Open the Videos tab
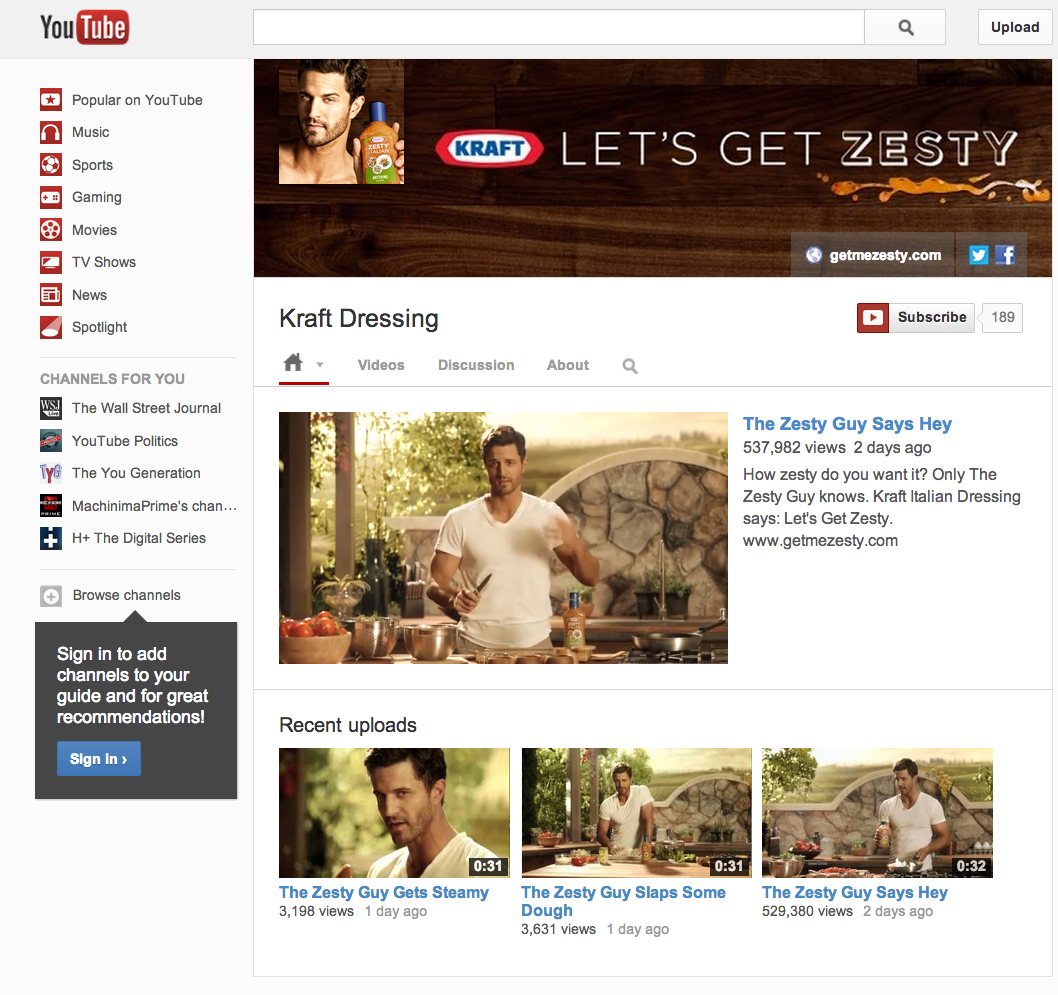This screenshot has height=995, width=1058. (381, 365)
